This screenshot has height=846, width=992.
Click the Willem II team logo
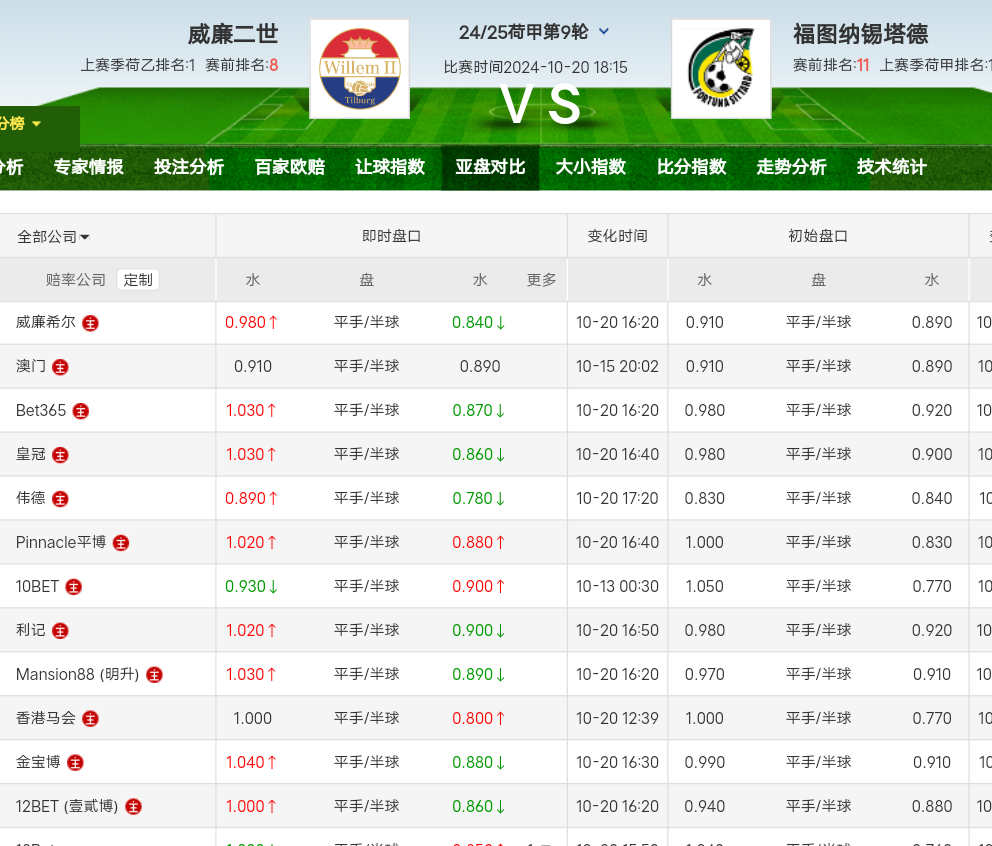pos(359,69)
